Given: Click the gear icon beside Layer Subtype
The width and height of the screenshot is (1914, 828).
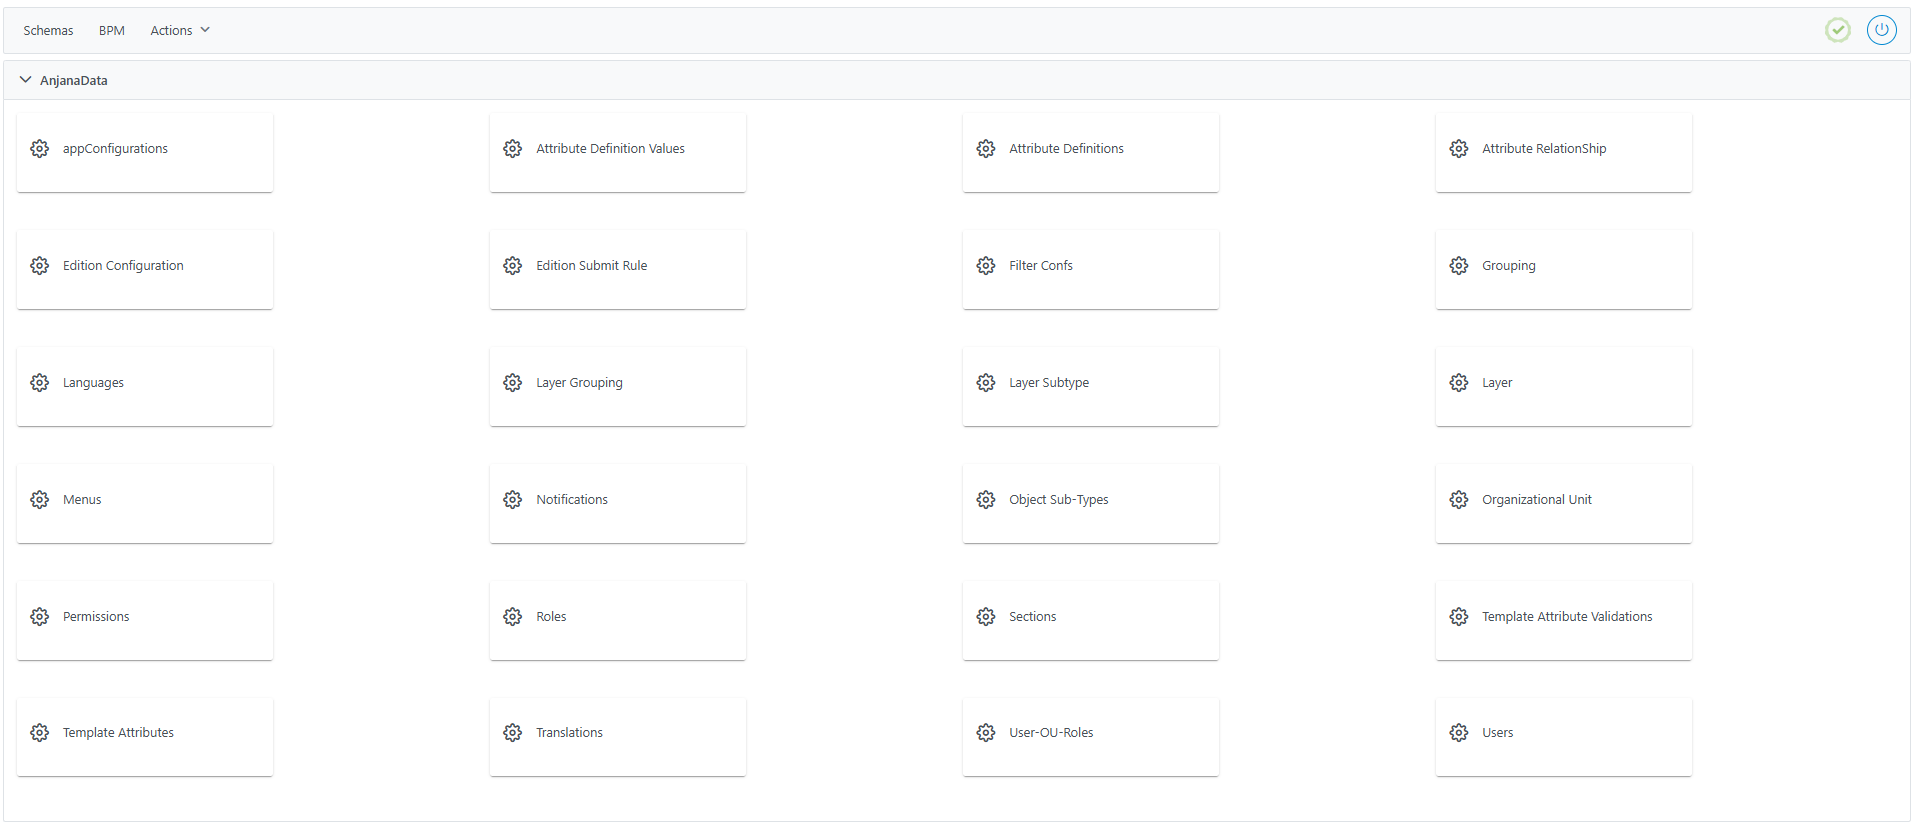Looking at the screenshot, I should click(x=986, y=383).
